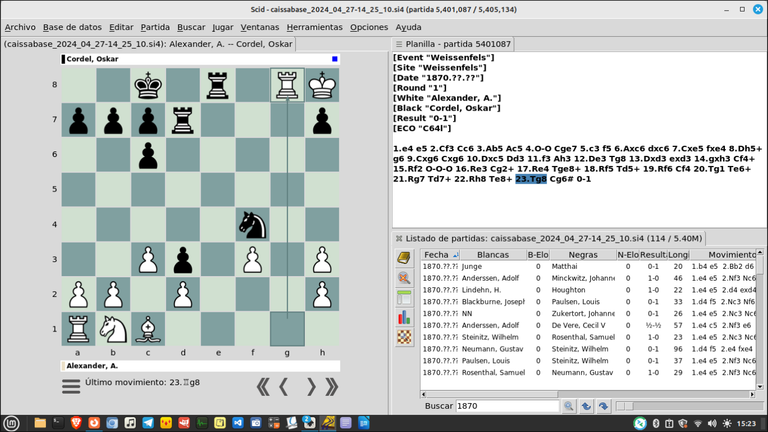Screen dimensions: 768x432
Task: Click the Bluetooth tray icon
Action: click(656, 424)
